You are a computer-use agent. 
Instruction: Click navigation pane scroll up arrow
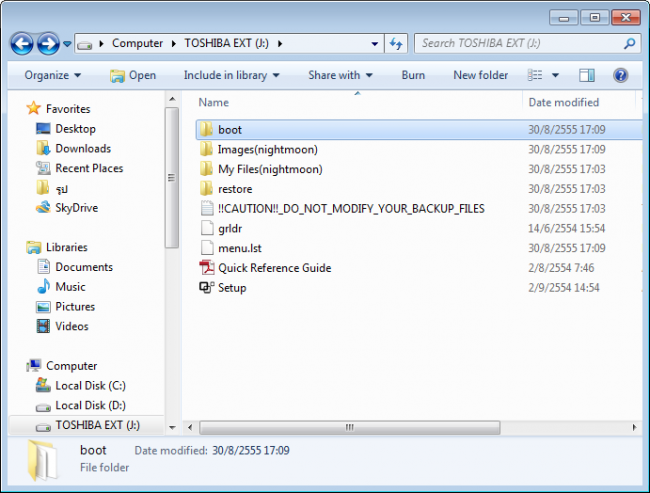pyautogui.click(x=172, y=99)
